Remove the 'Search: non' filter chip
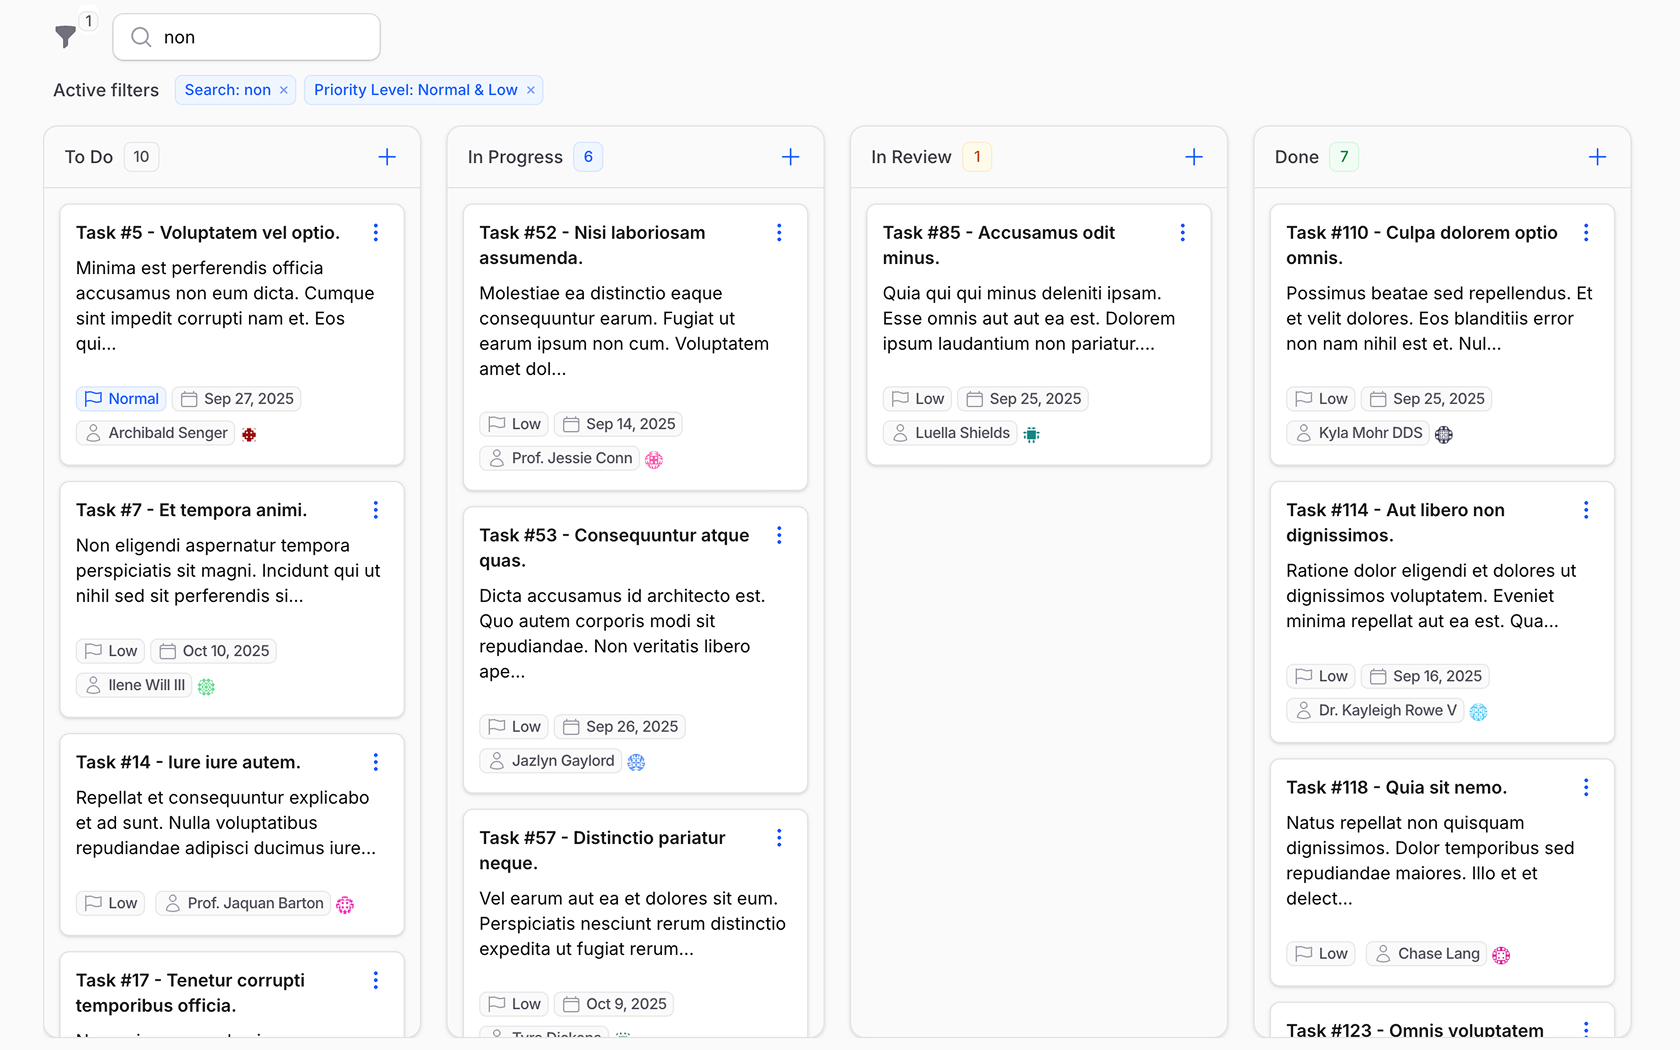 (x=284, y=90)
